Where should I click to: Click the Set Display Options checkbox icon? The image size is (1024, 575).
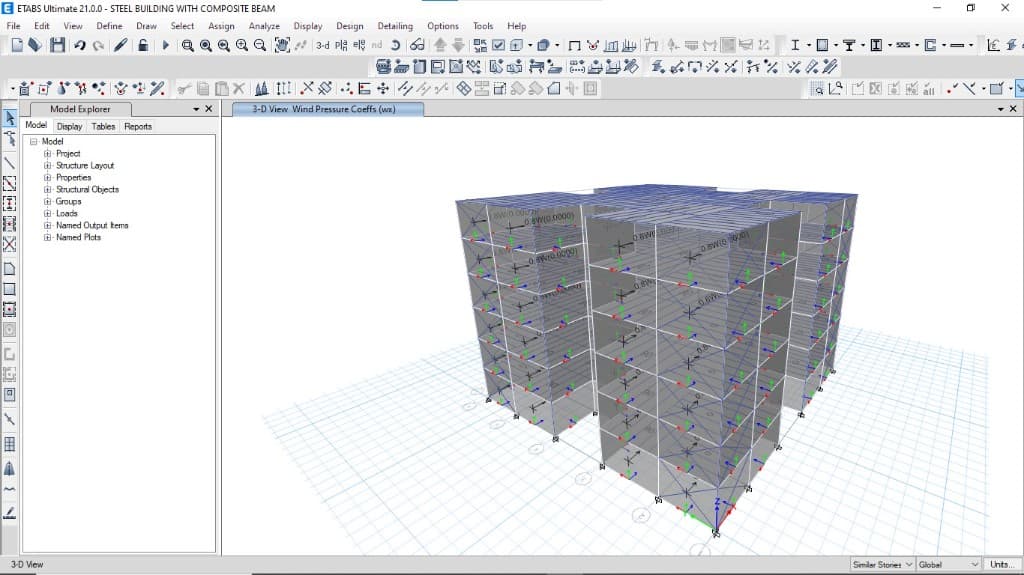498,45
